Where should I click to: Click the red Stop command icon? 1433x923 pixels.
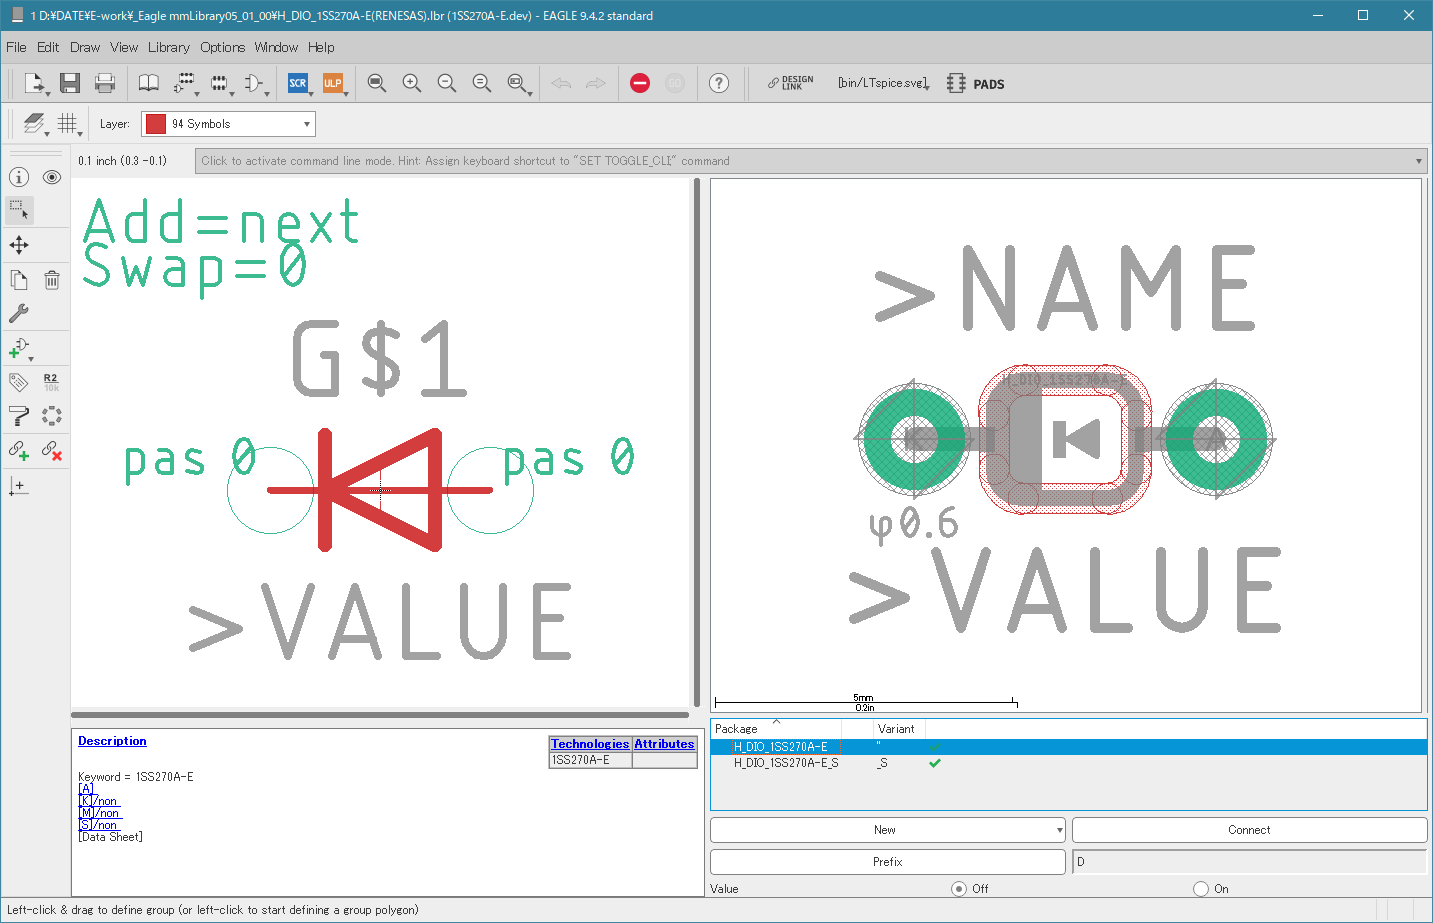640,83
